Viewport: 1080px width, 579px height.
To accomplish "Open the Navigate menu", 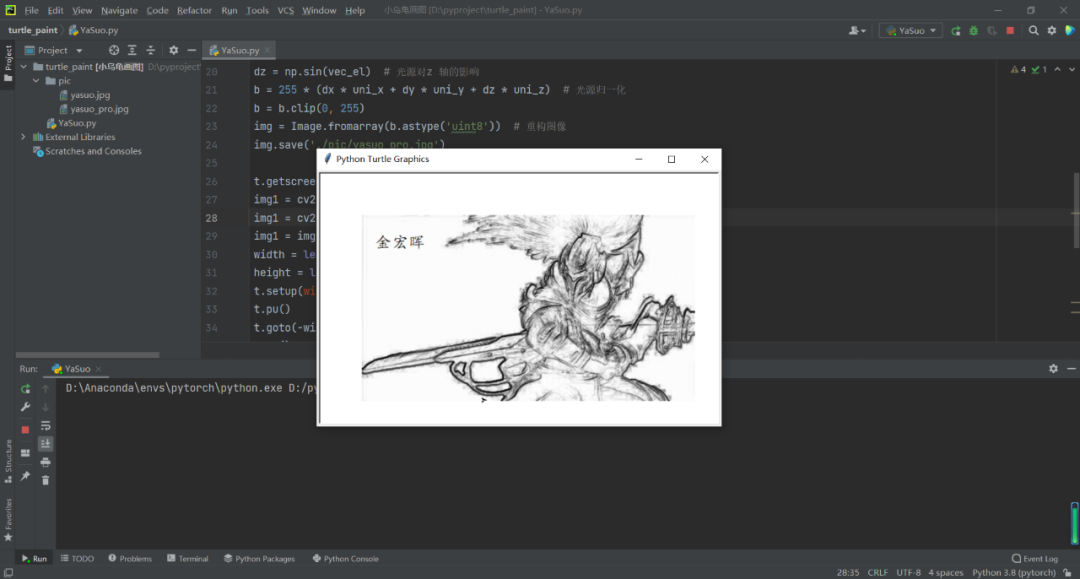I will point(119,10).
